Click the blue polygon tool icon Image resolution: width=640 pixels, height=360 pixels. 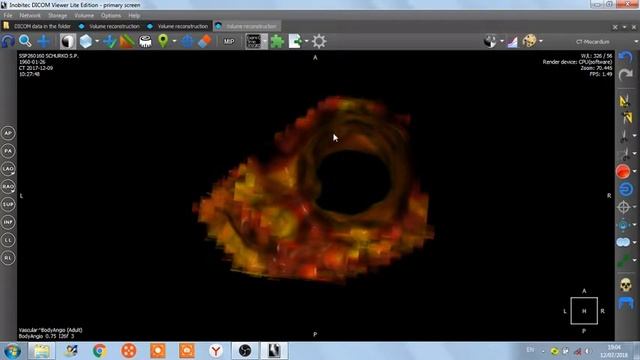(187, 41)
